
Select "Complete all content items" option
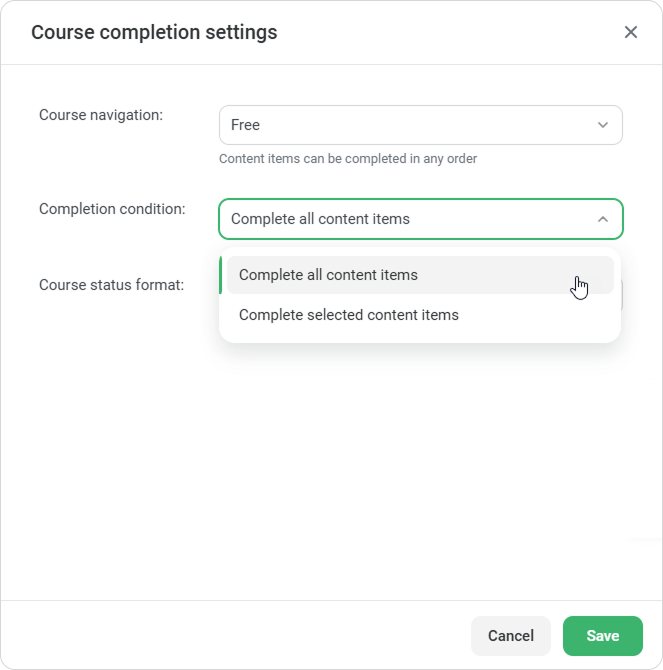(328, 275)
